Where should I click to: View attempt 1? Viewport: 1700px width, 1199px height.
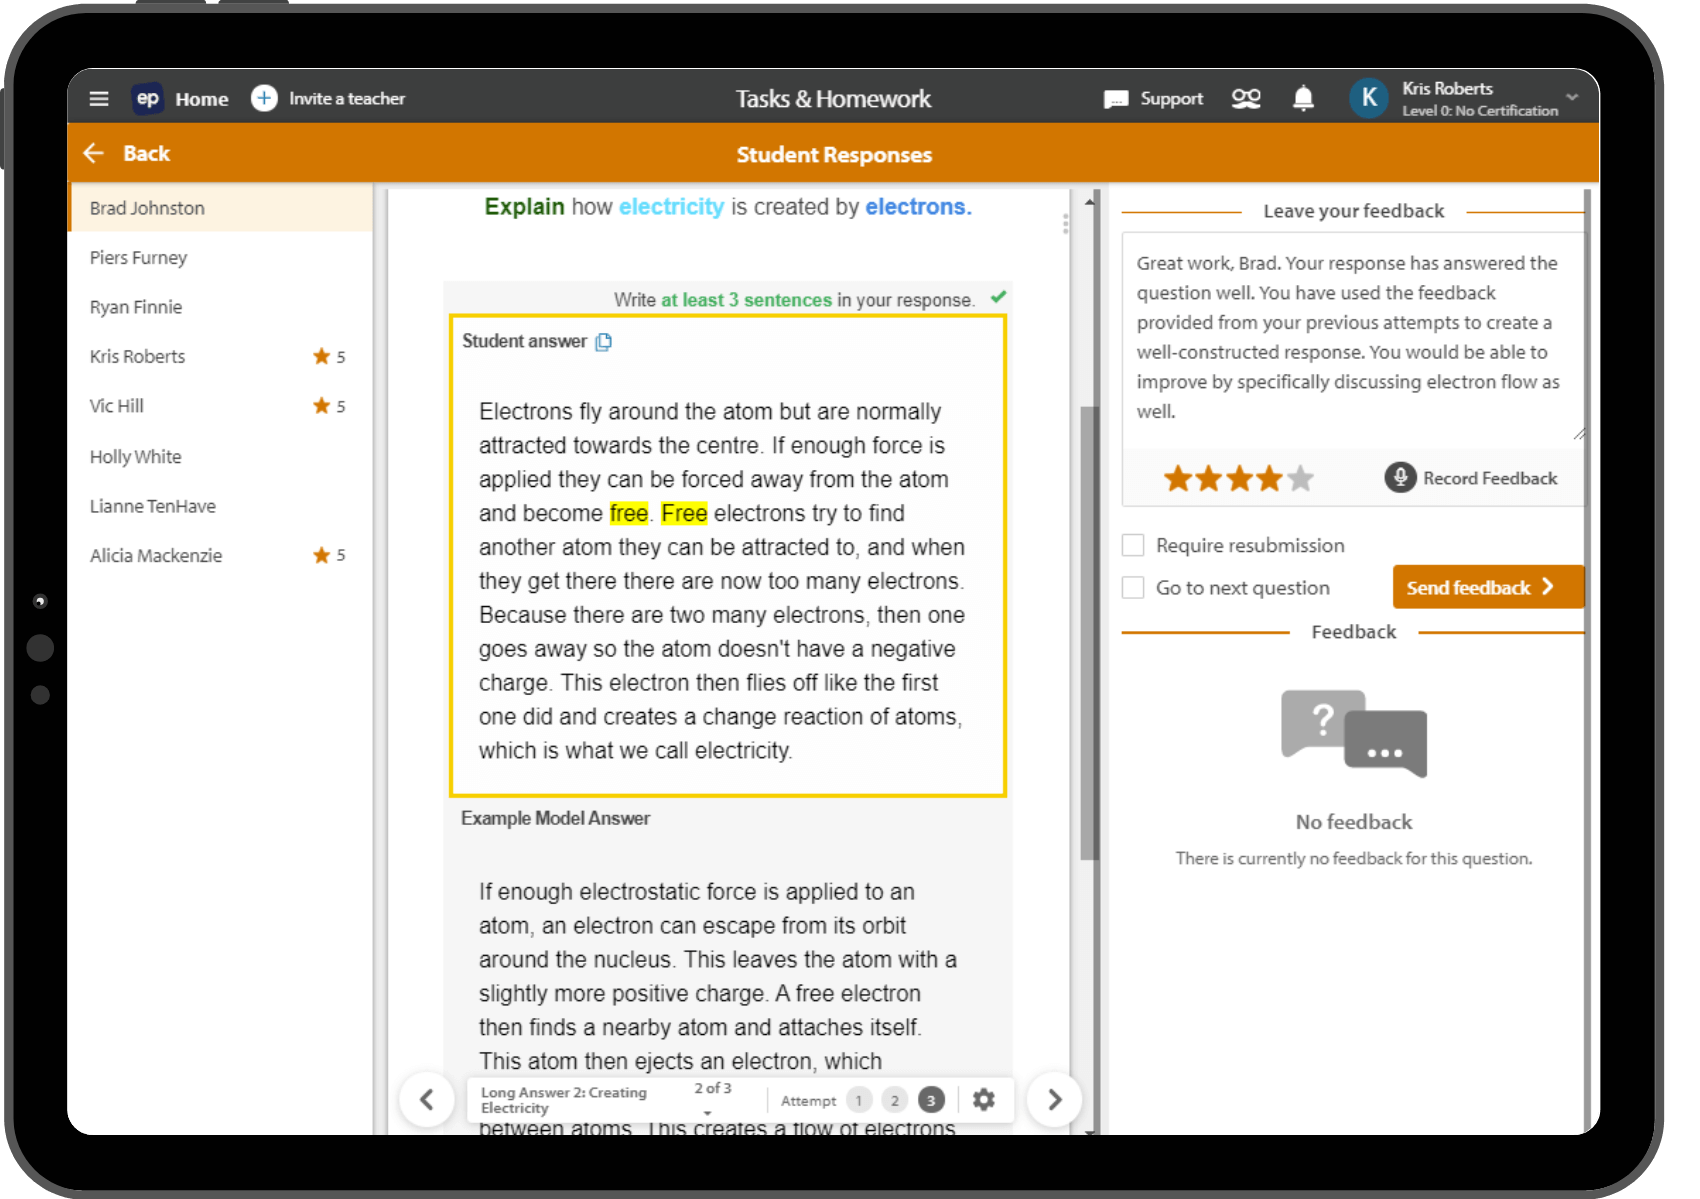click(x=859, y=1100)
